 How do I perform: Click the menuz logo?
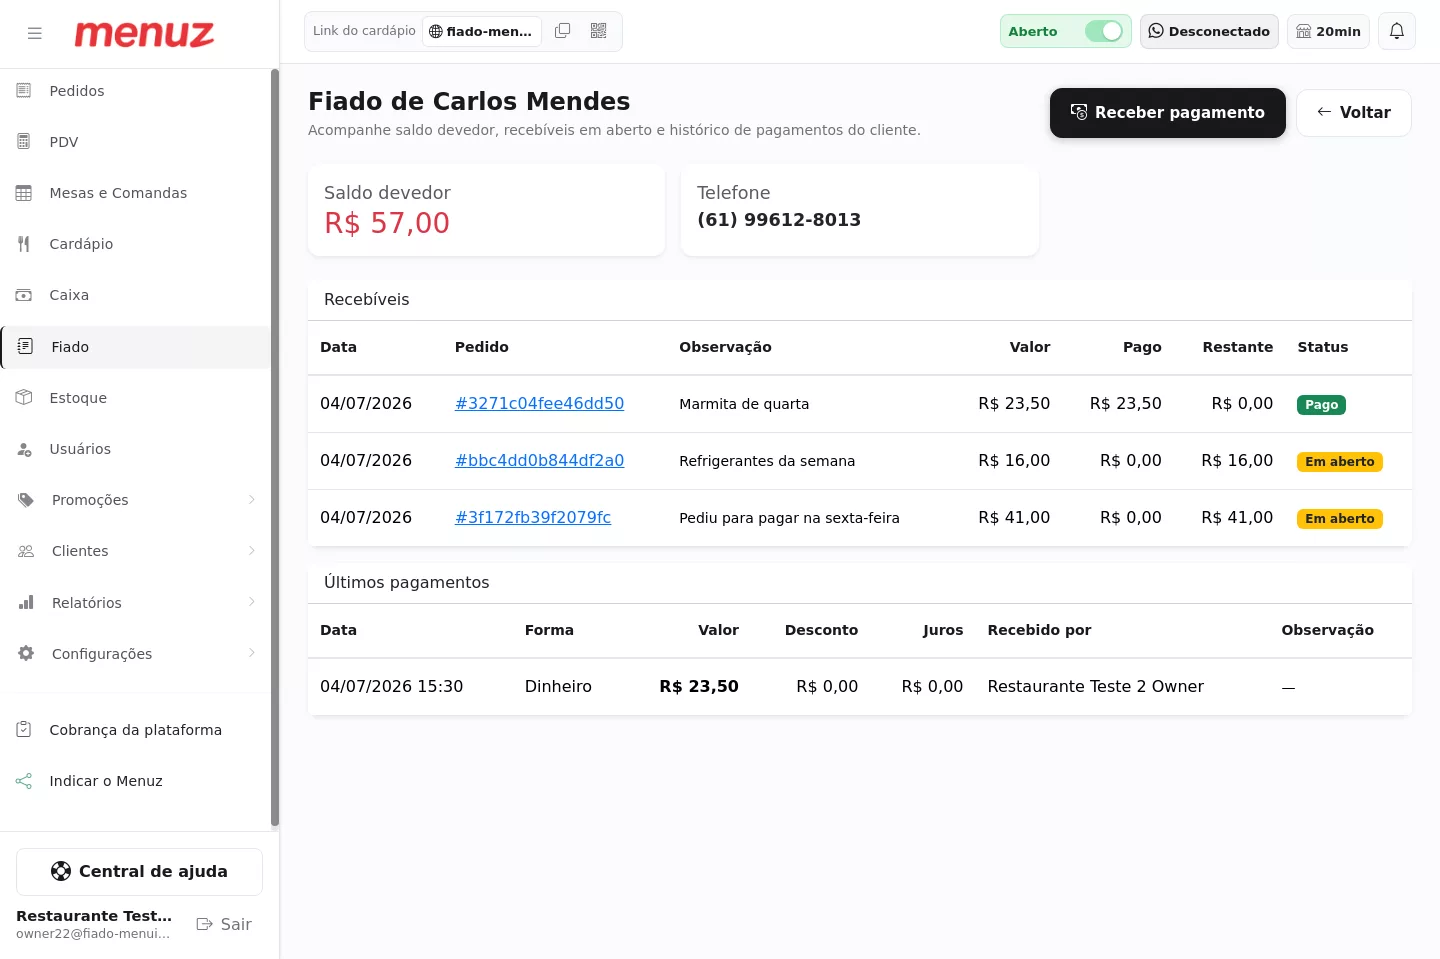point(144,34)
